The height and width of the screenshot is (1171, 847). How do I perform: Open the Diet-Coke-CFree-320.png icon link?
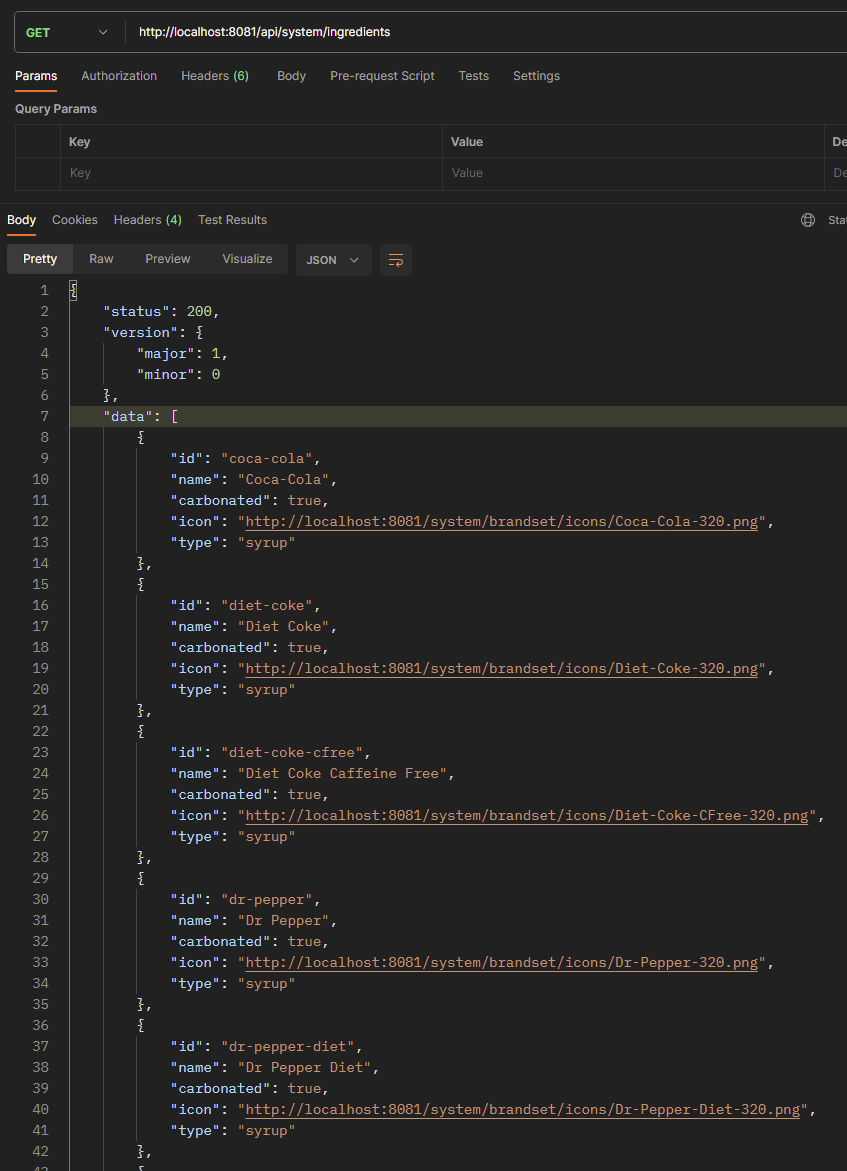[x=527, y=816]
